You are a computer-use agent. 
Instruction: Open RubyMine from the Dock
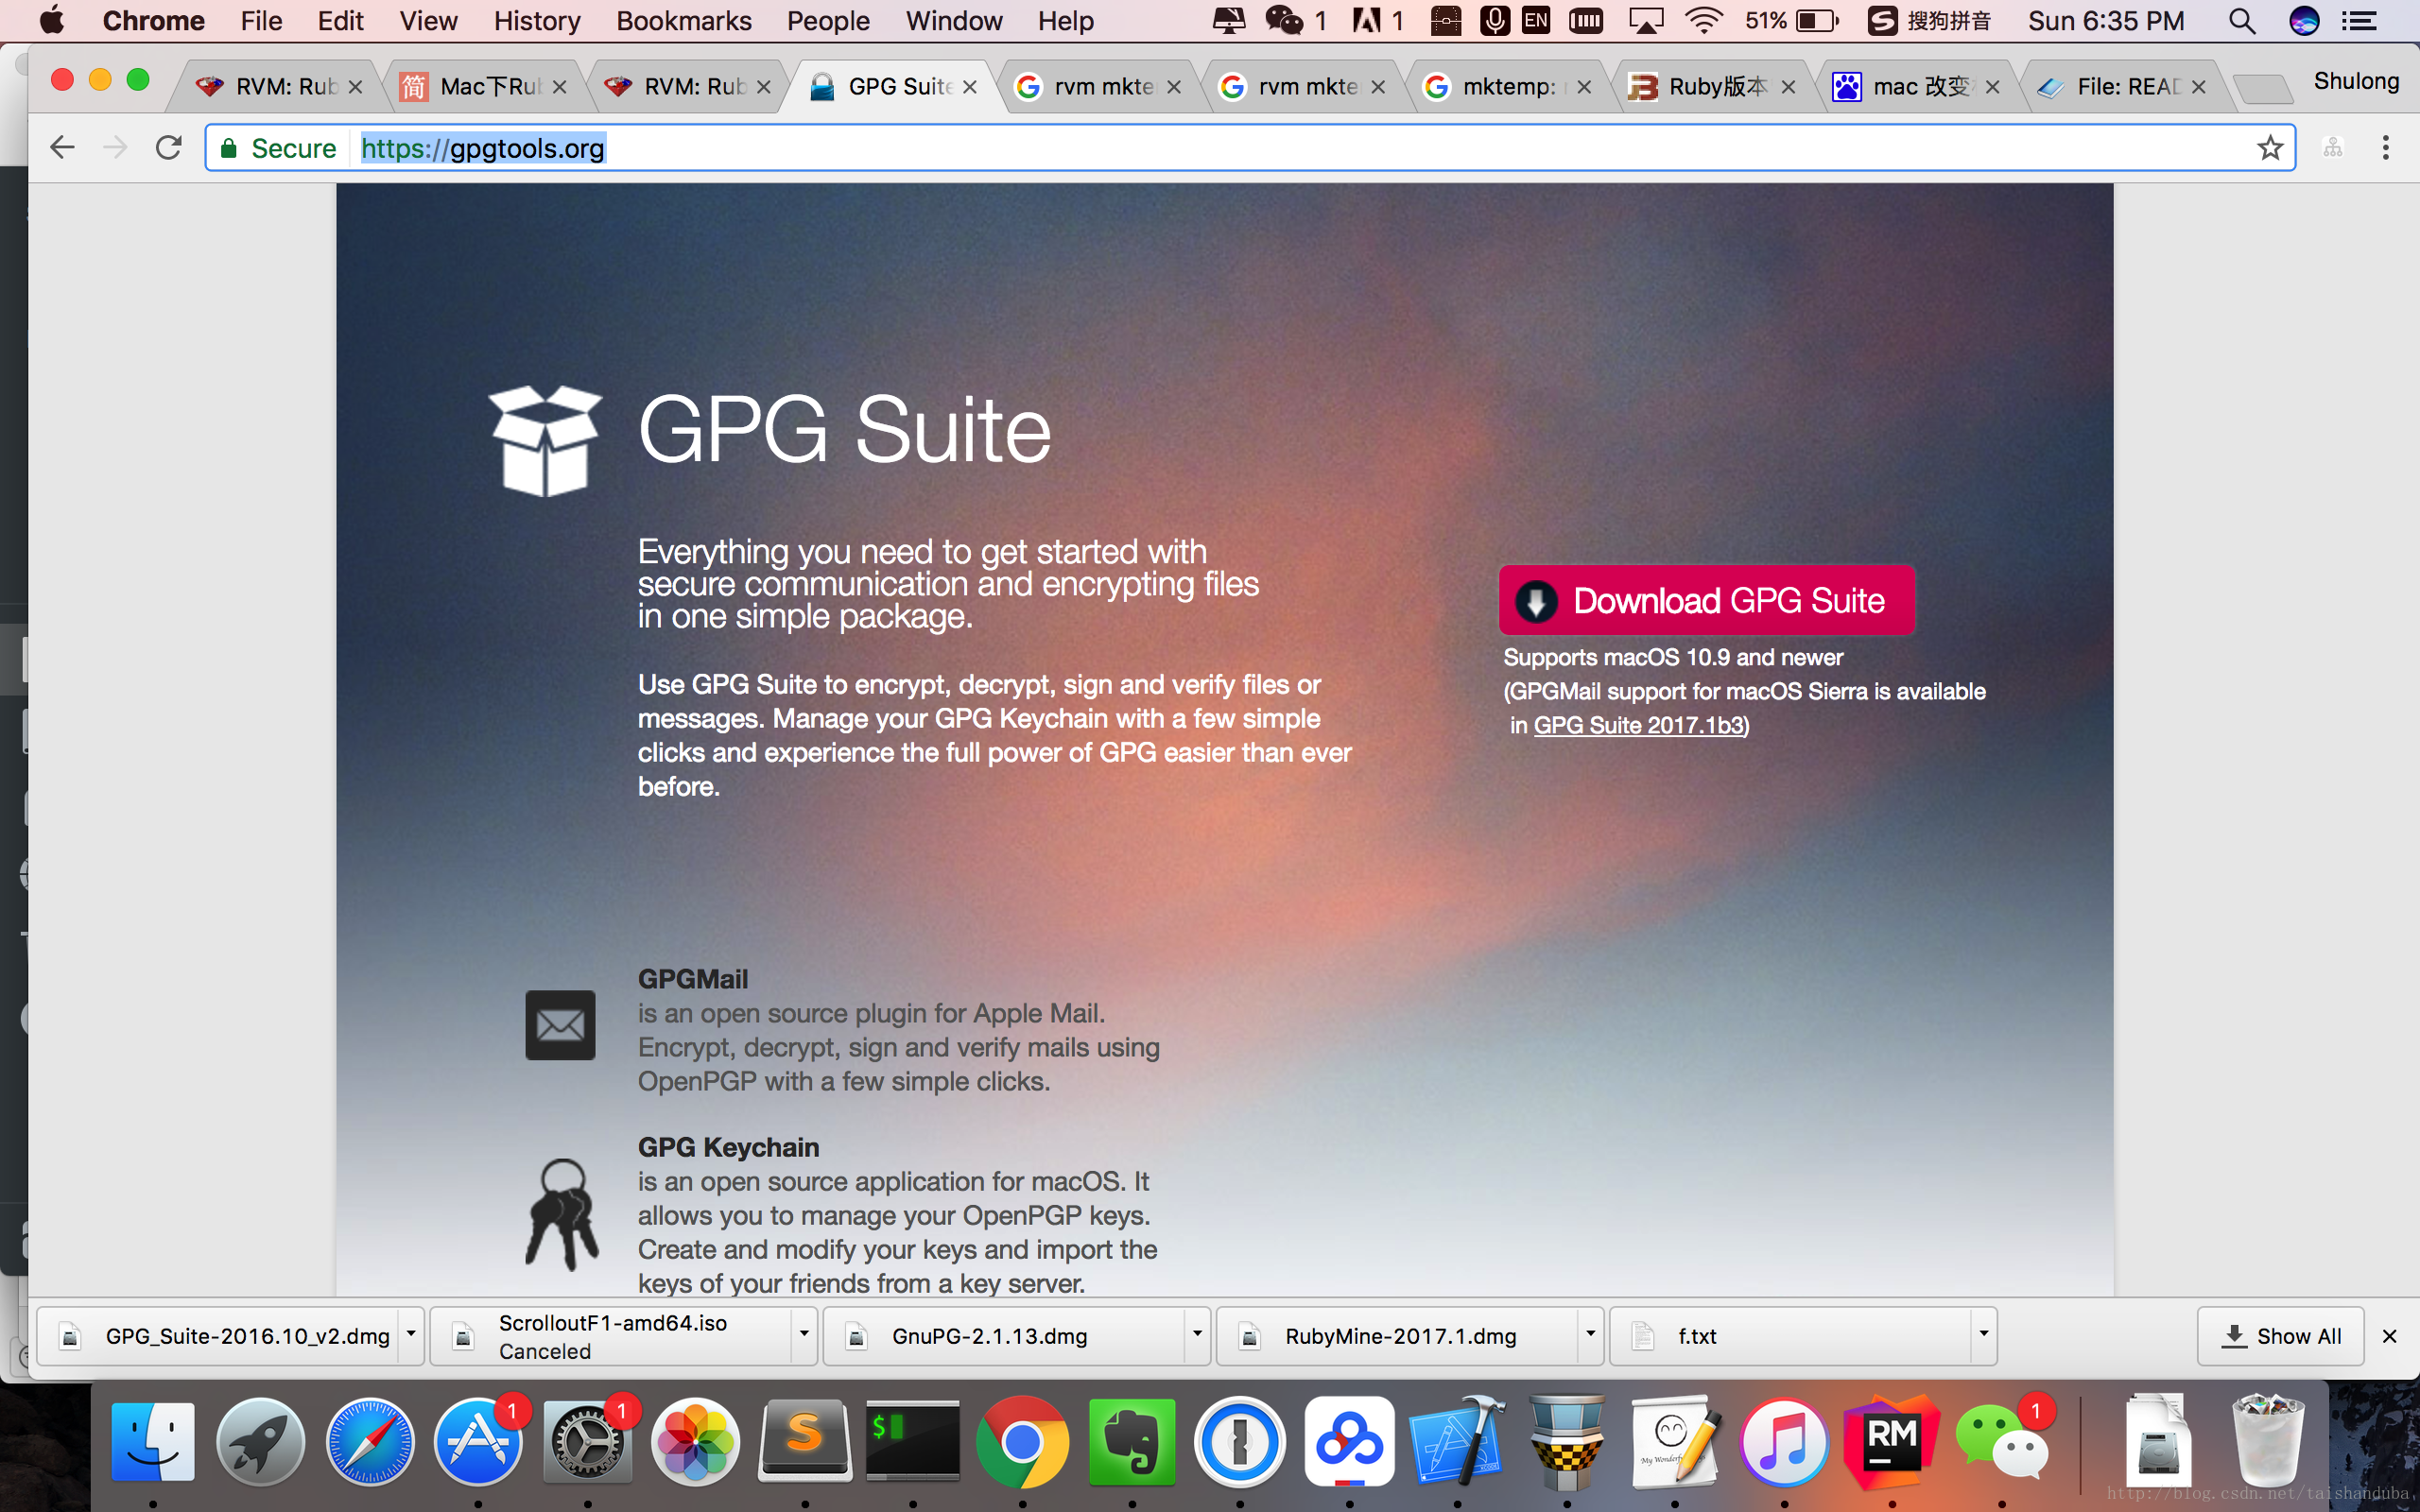[x=1892, y=1441]
